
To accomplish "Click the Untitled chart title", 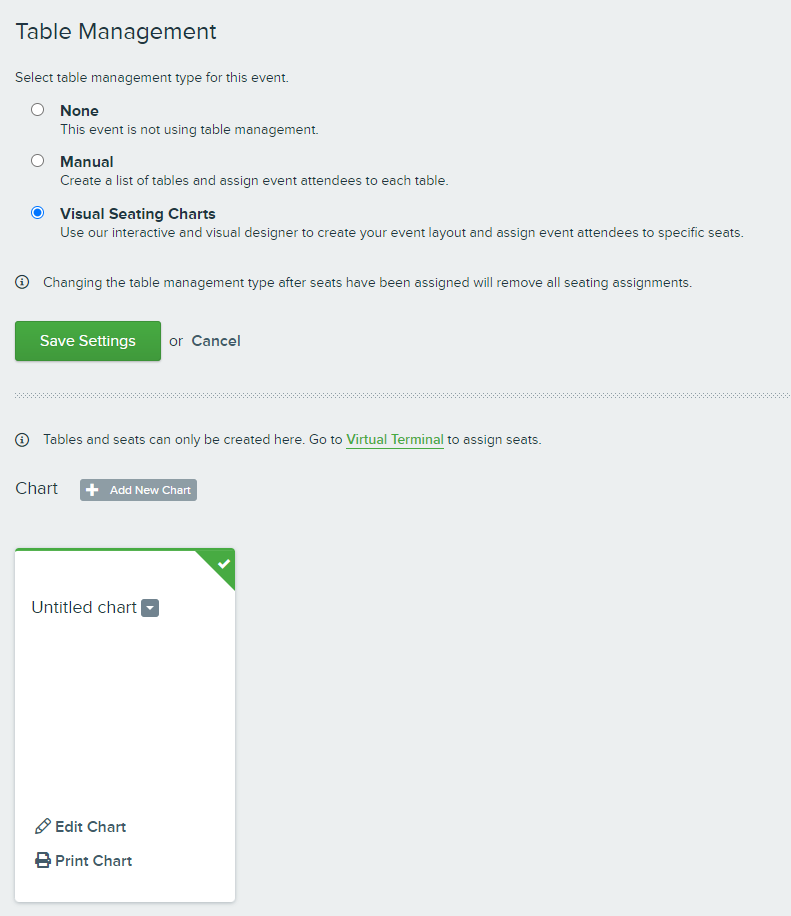I will pos(84,608).
